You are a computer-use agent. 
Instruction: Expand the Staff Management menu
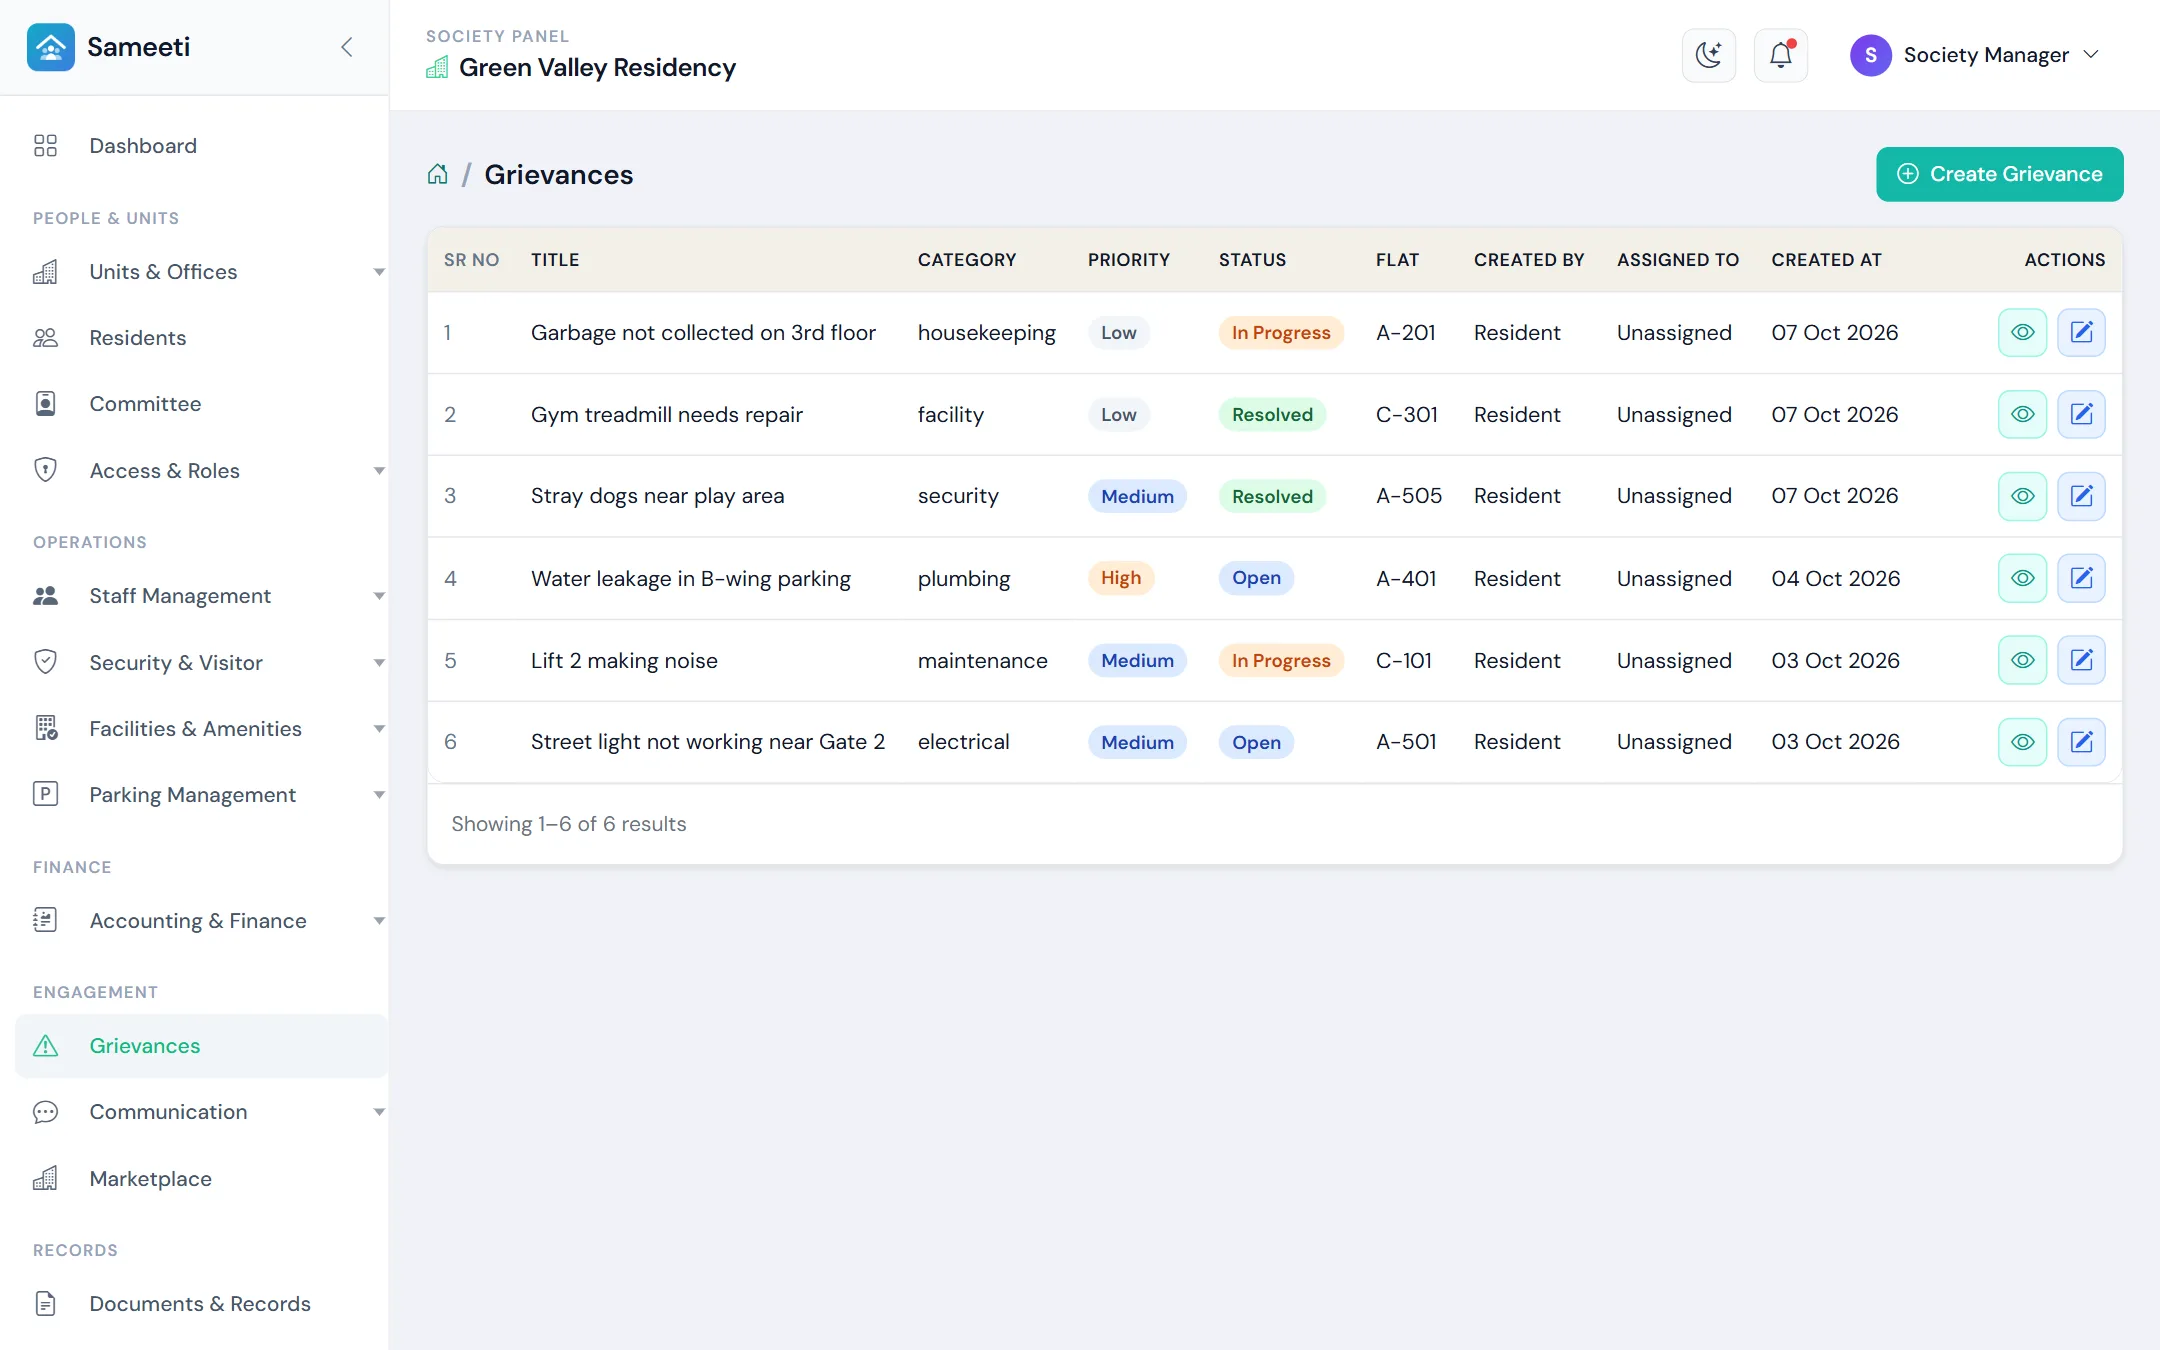click(x=201, y=596)
